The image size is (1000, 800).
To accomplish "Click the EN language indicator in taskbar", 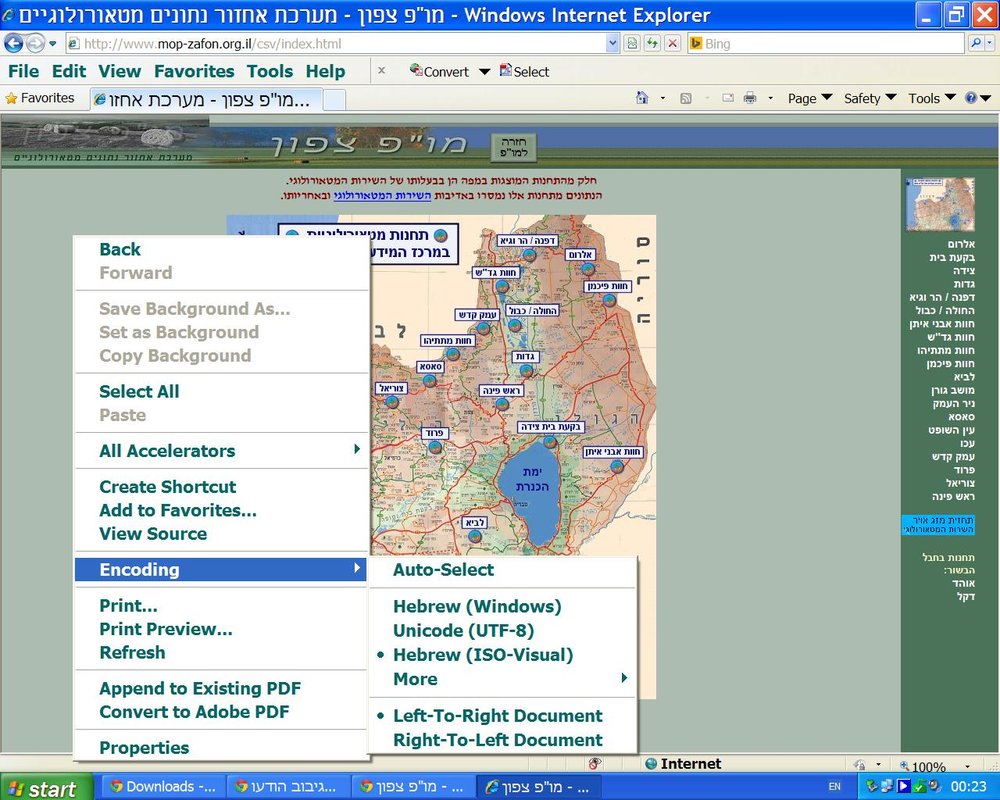I will click(834, 787).
